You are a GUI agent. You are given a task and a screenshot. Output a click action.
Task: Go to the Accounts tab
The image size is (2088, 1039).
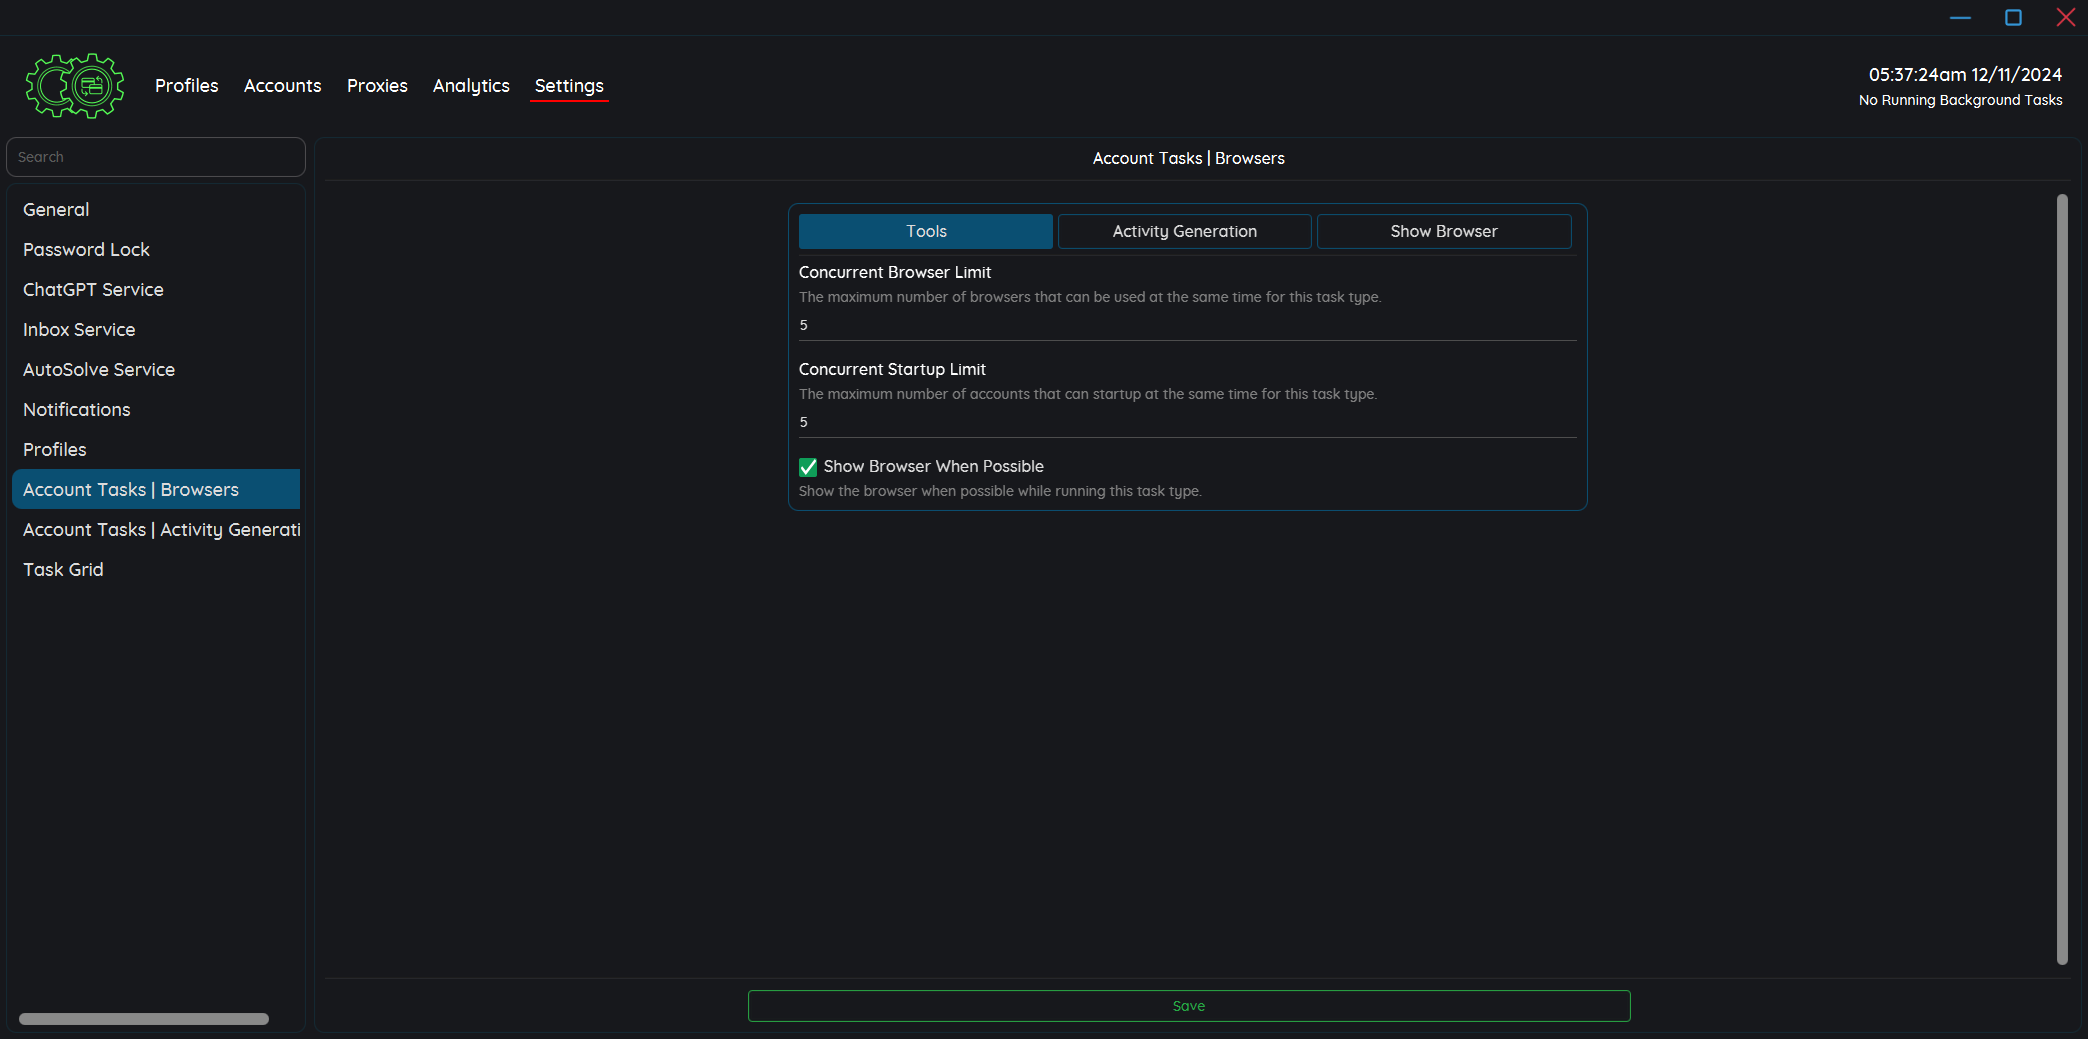[x=282, y=86]
